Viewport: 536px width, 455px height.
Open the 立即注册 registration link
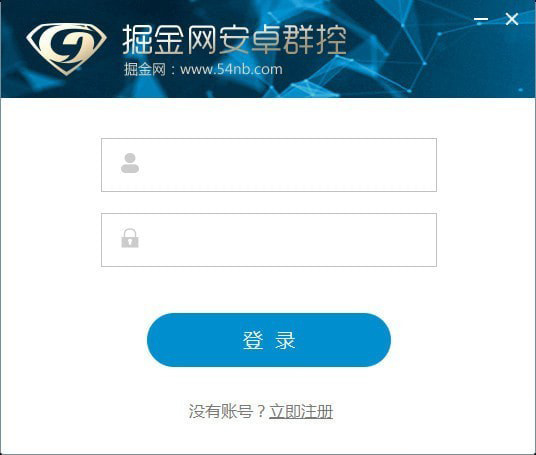click(301, 411)
